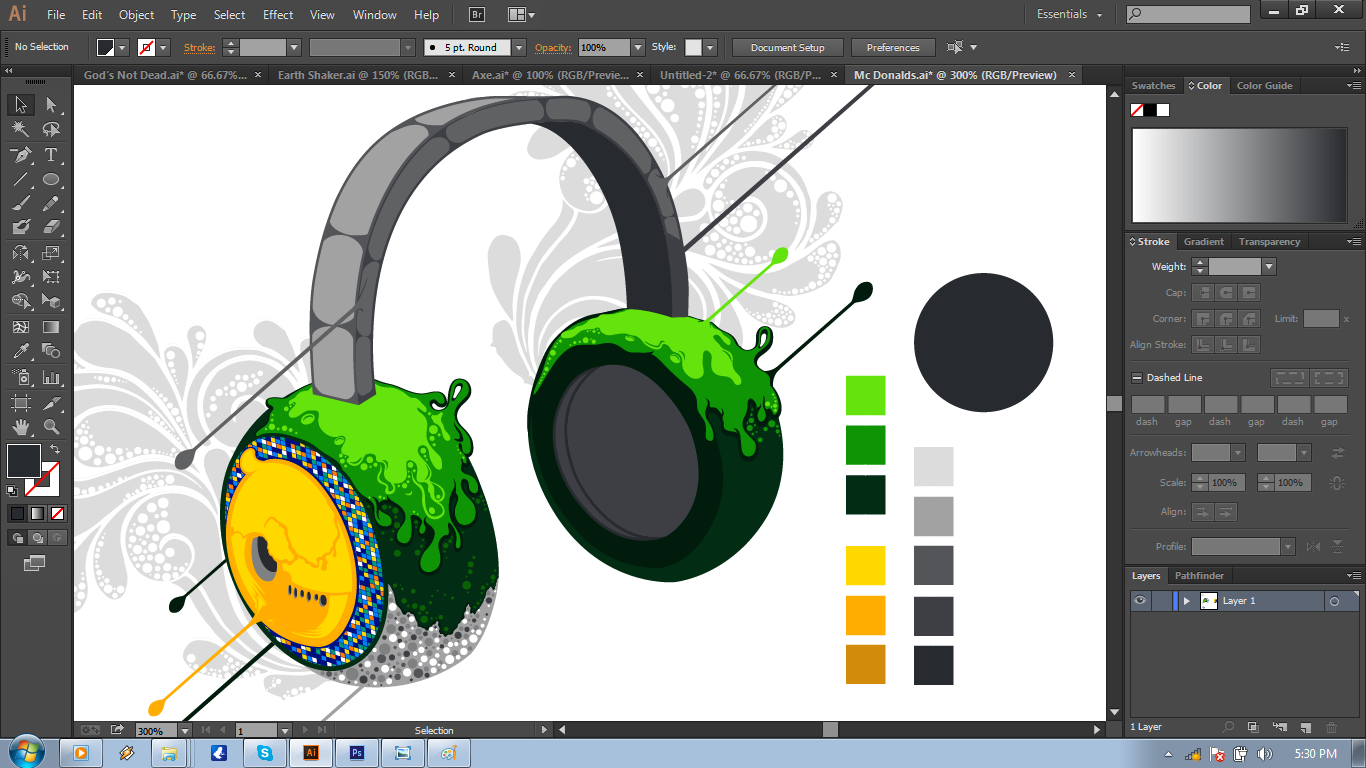
Task: Click the toolbar Fill color swatch
Action: 24,462
